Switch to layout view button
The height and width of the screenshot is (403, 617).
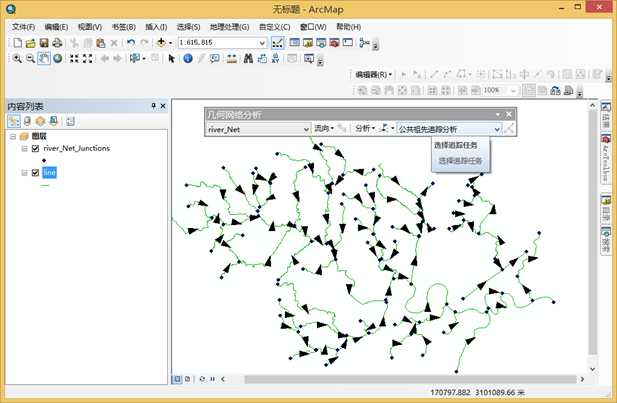[x=188, y=379]
